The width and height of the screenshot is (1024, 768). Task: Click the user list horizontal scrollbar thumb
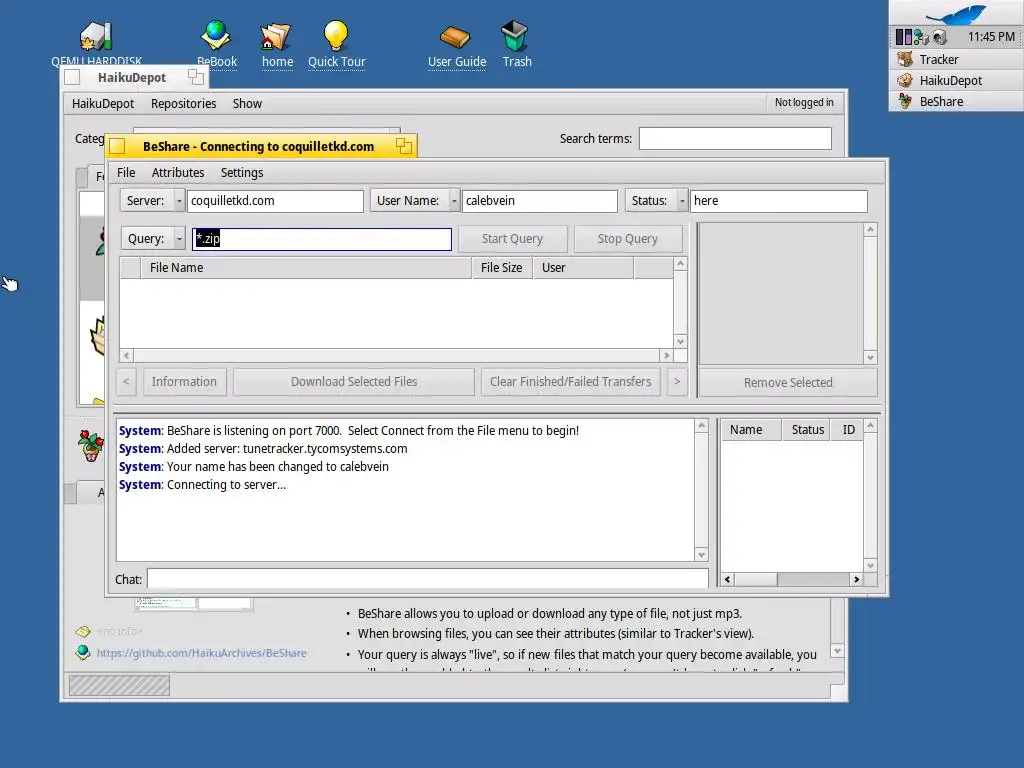pyautogui.click(x=755, y=579)
